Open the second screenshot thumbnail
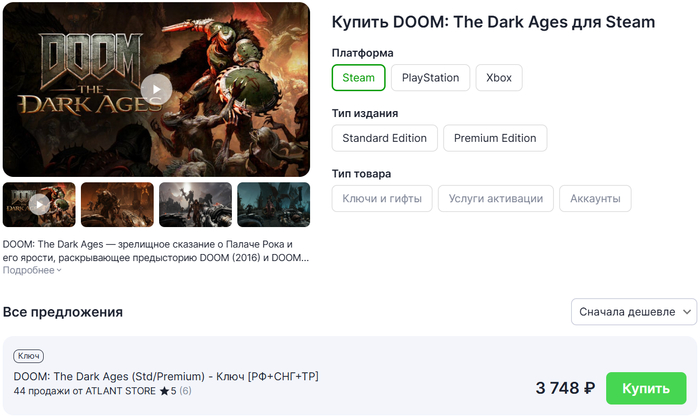The height and width of the screenshot is (418, 700). [118, 204]
